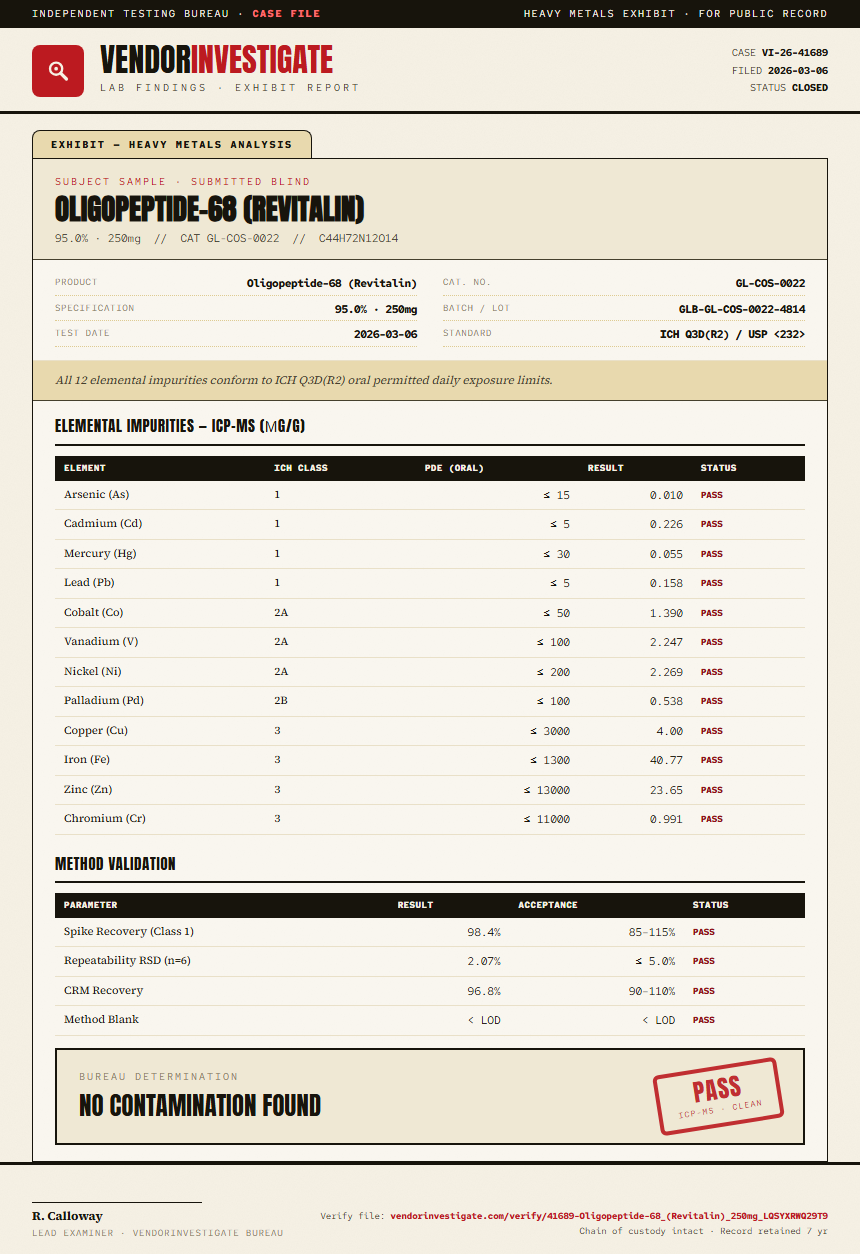Click the PDE (ORAL) column header

[x=454, y=468]
